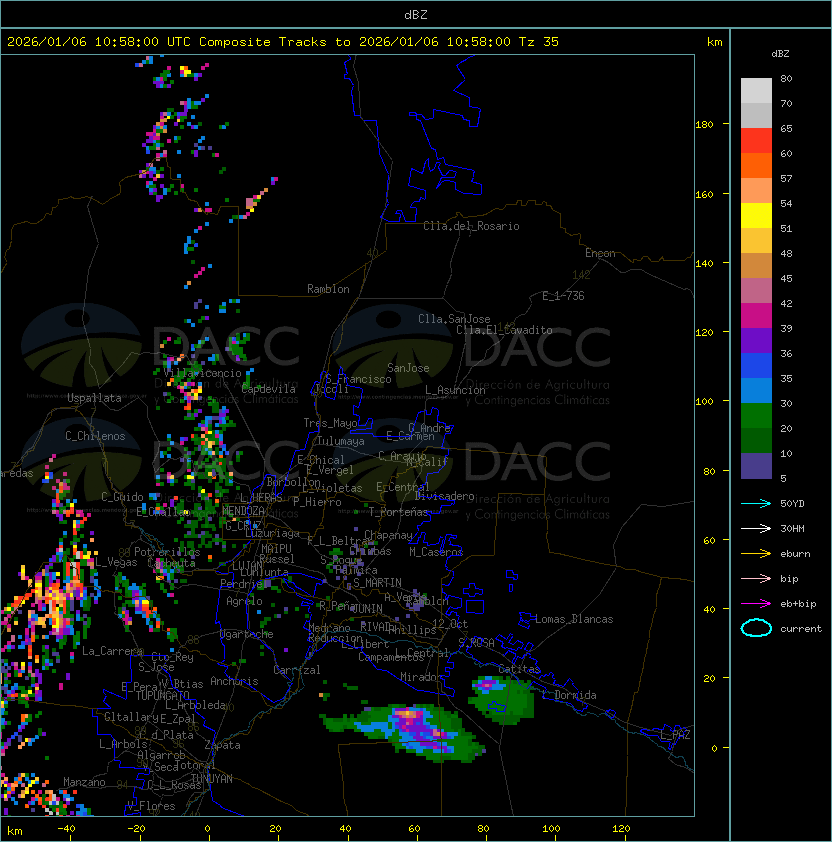The image size is (832, 842).
Task: Click the '36' value on the dBZ scale
Action: click(786, 353)
